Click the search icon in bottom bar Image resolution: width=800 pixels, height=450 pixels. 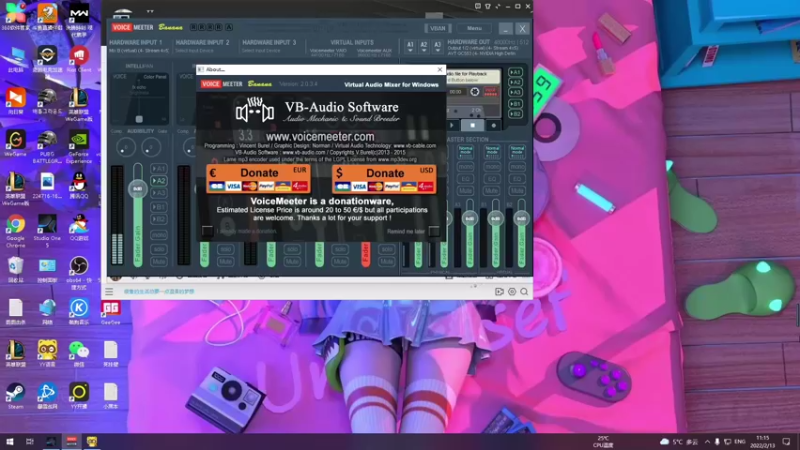pos(524,292)
